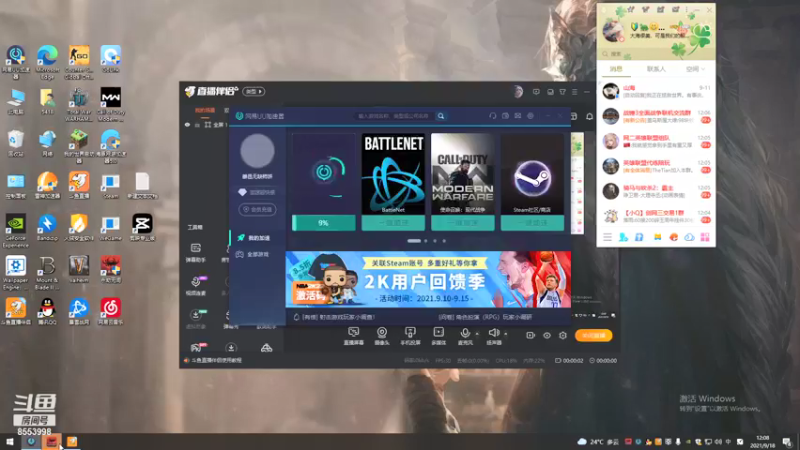The image size is (800, 450).
Task: Open the Battle.net game card in UU accelerator
Action: 393,173
